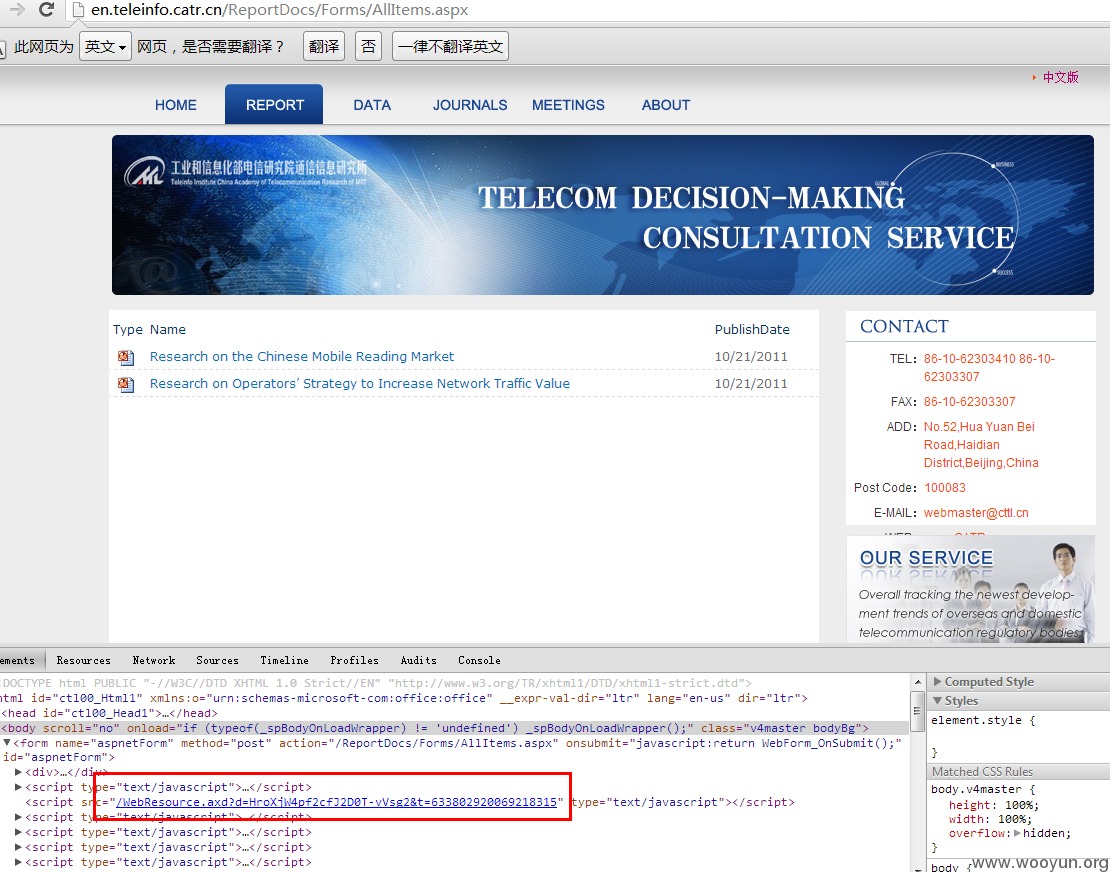Click the page icon in the address bar

click(x=79, y=10)
